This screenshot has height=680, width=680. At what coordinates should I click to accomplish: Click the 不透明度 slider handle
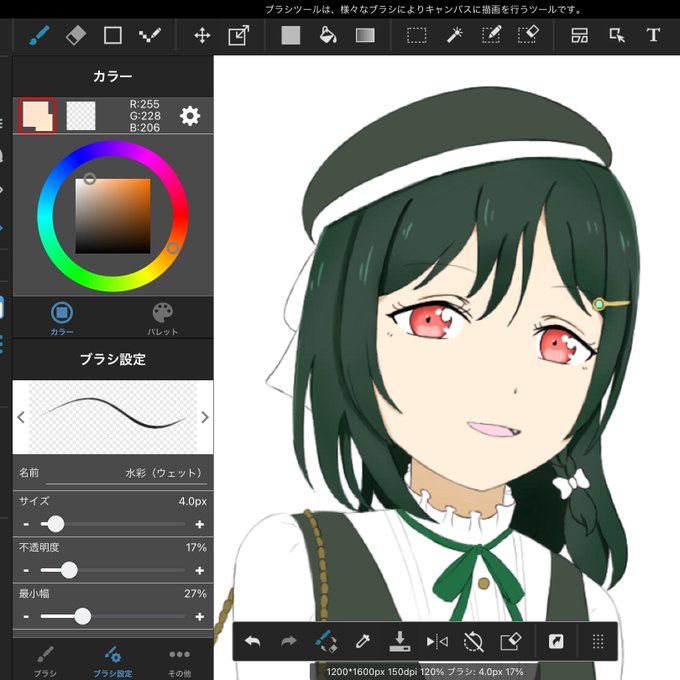click(x=69, y=570)
